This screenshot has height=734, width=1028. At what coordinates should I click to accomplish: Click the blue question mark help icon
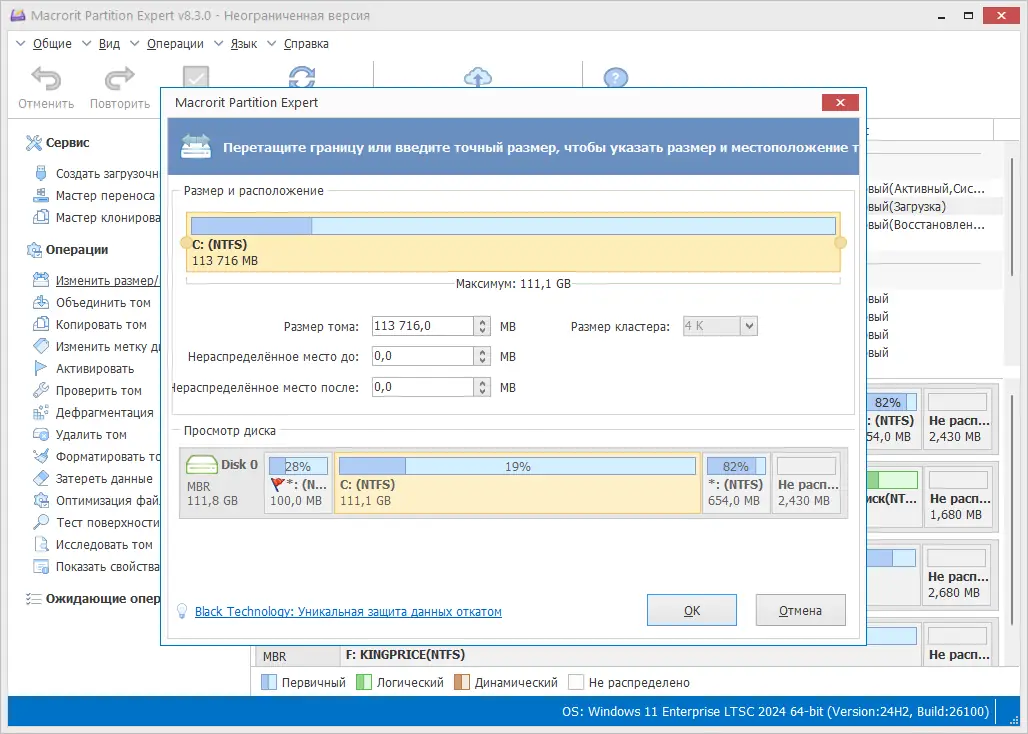coord(616,77)
